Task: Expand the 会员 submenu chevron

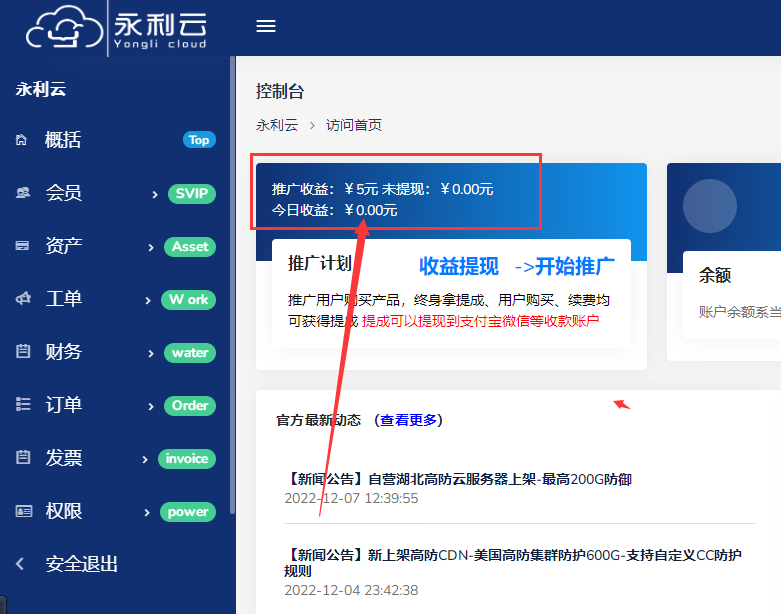Action: point(154,195)
